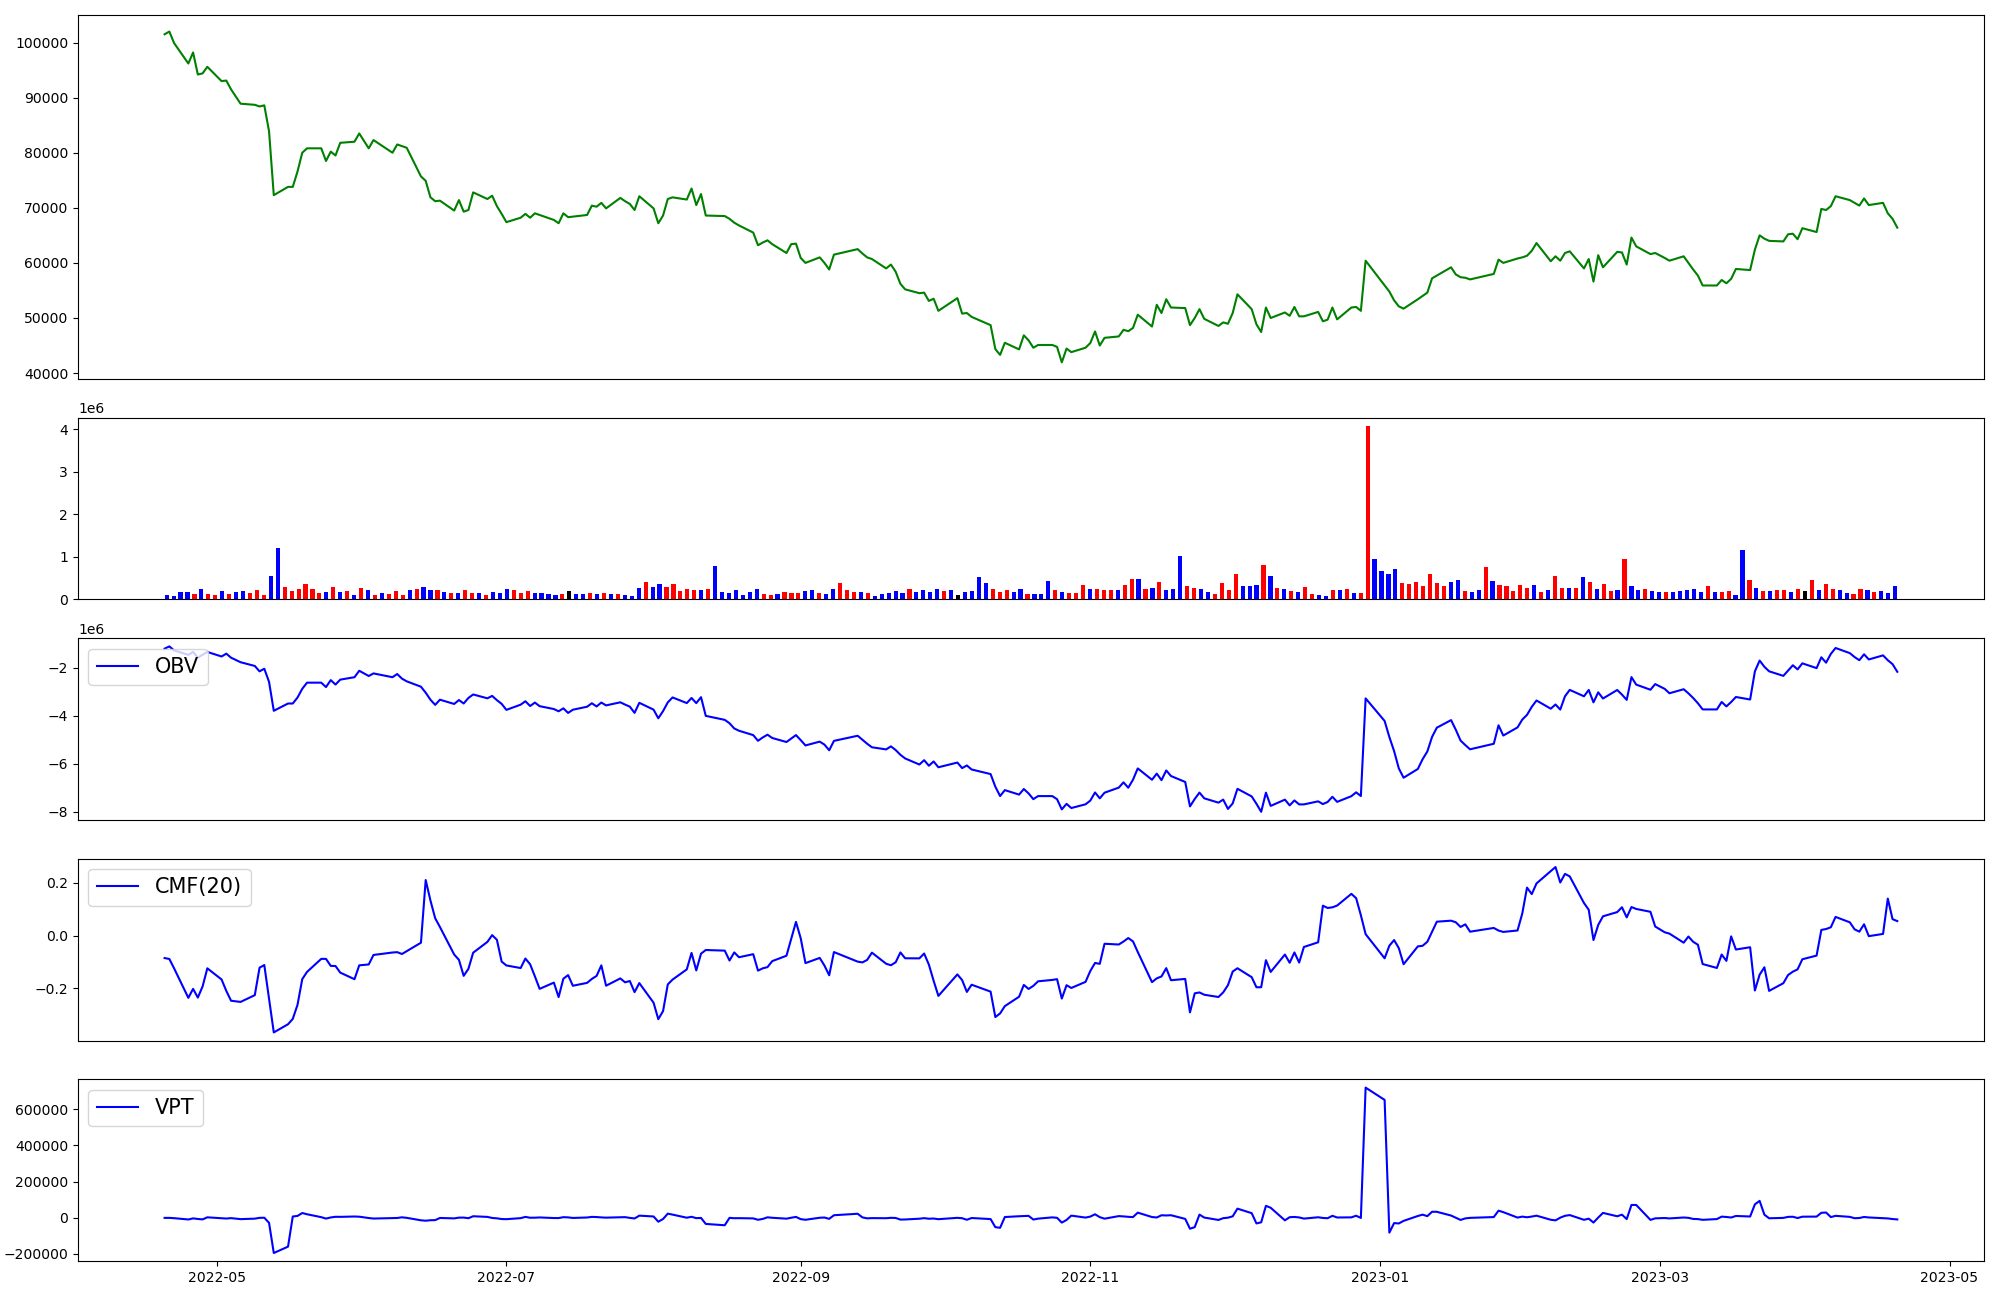This screenshot has height=1300, width=2000.
Task: Click the 600000 VPT axis label
Action: click(42, 1110)
